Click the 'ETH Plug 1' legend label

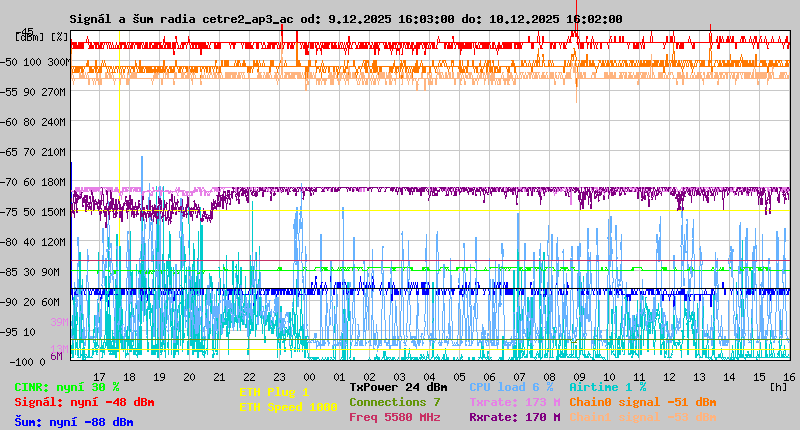[x=274, y=392]
